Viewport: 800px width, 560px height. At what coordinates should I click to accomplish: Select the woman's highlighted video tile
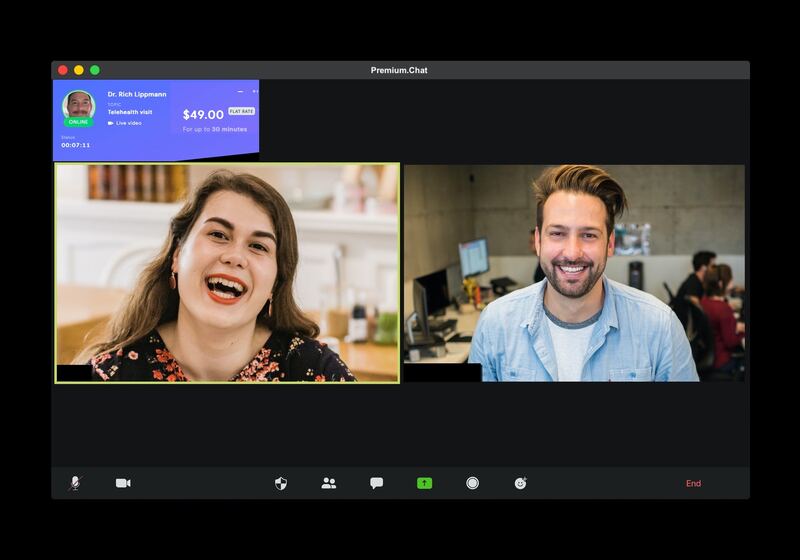coord(227,273)
